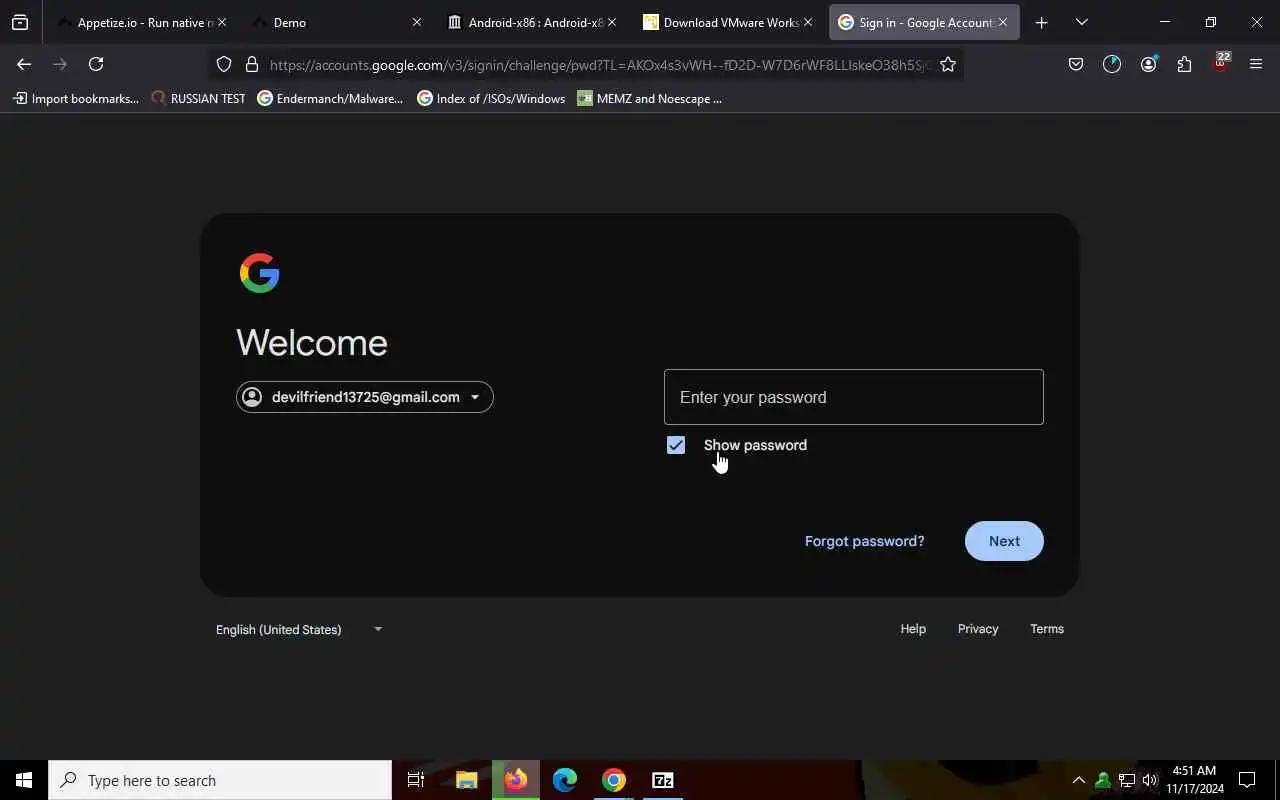Open the Endermanch/Malware bookmark
1280x800 pixels.
pos(330,98)
